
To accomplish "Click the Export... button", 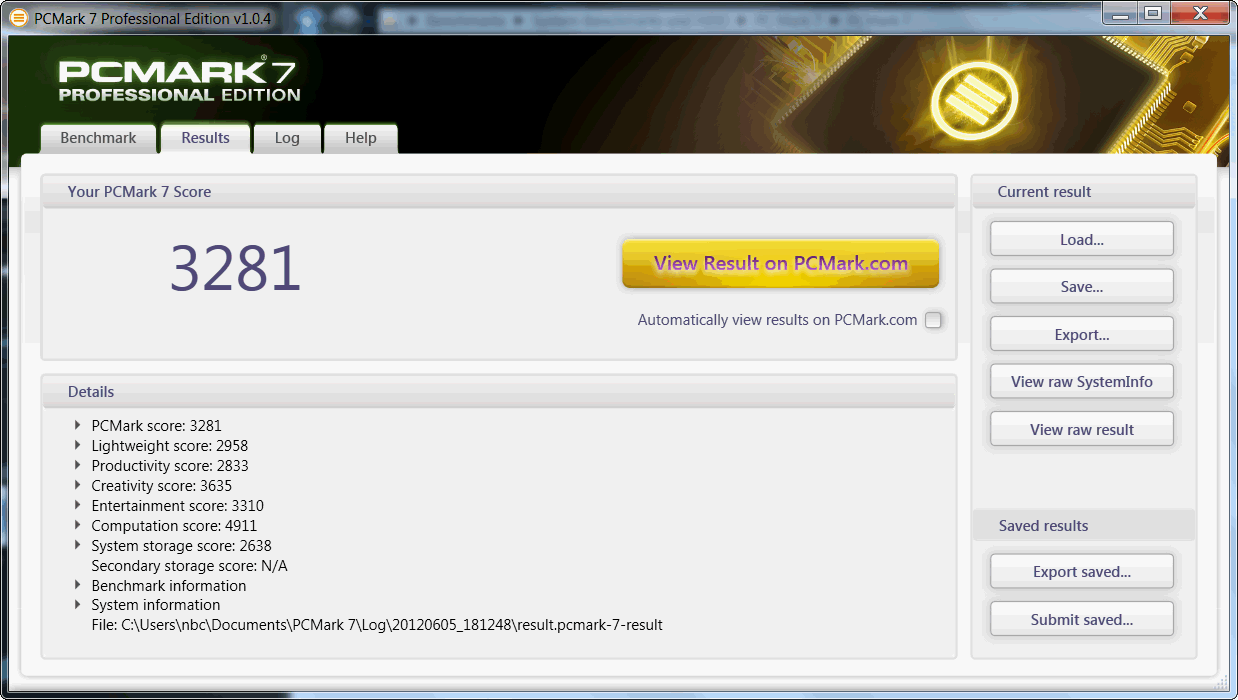I will click(x=1082, y=335).
